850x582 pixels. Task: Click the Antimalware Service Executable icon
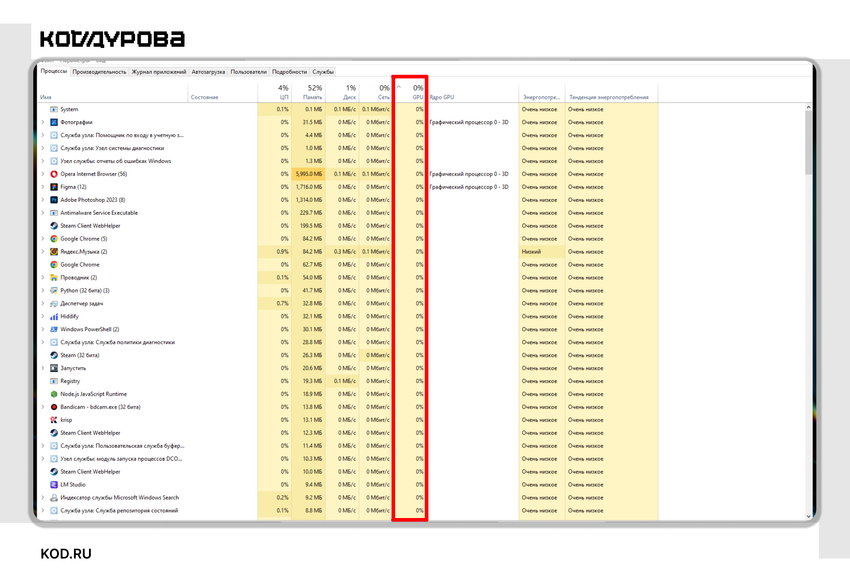(54, 213)
